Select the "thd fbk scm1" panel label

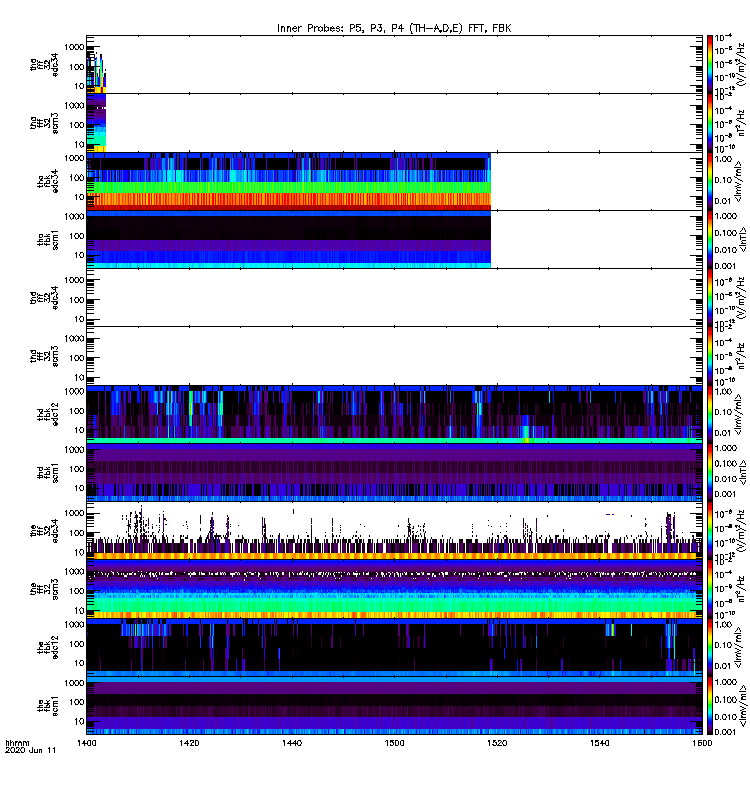48,472
